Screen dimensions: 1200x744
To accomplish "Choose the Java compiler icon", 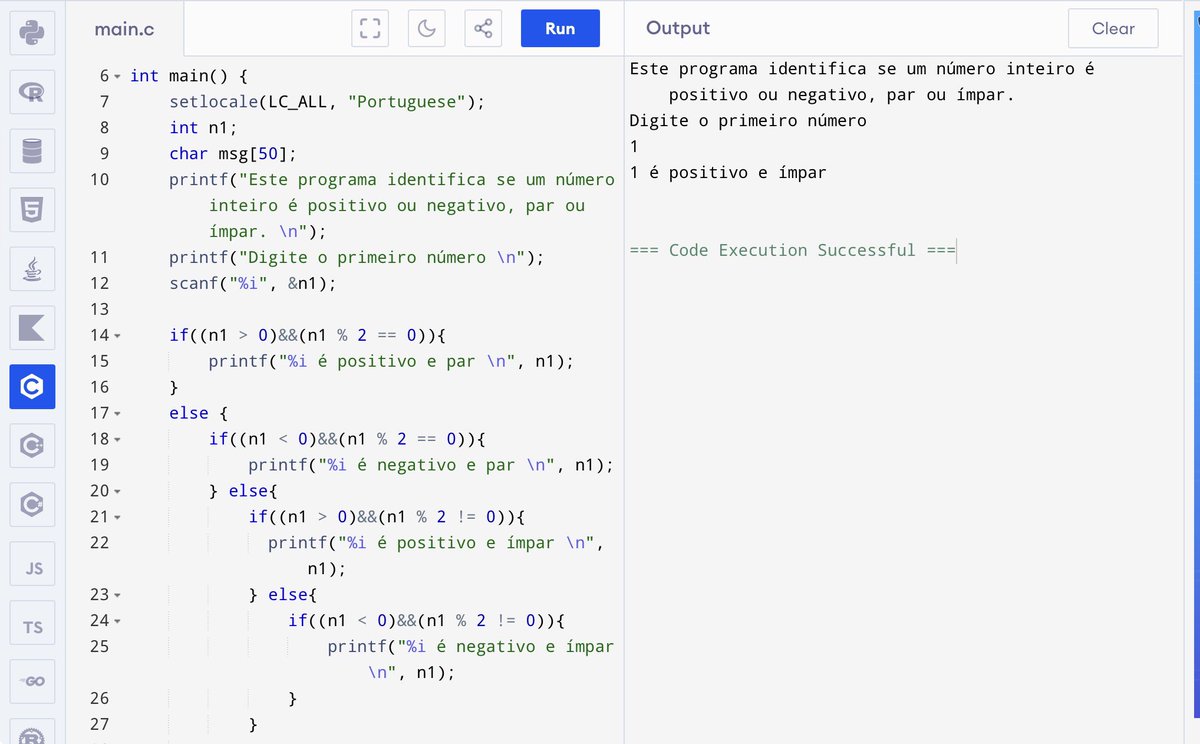I will point(32,269).
